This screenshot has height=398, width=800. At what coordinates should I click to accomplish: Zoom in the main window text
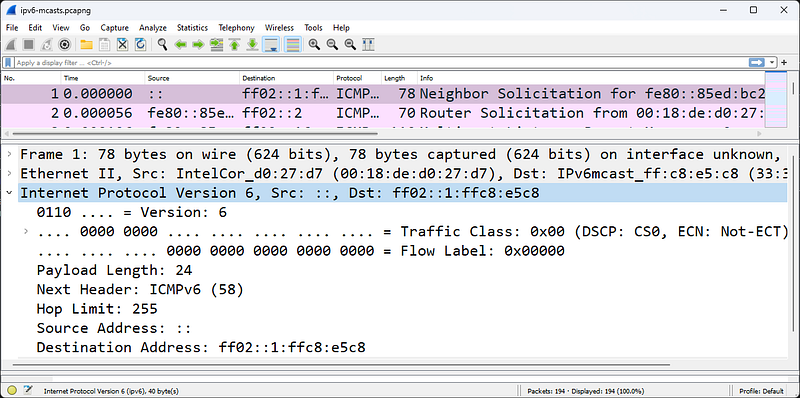pos(314,45)
